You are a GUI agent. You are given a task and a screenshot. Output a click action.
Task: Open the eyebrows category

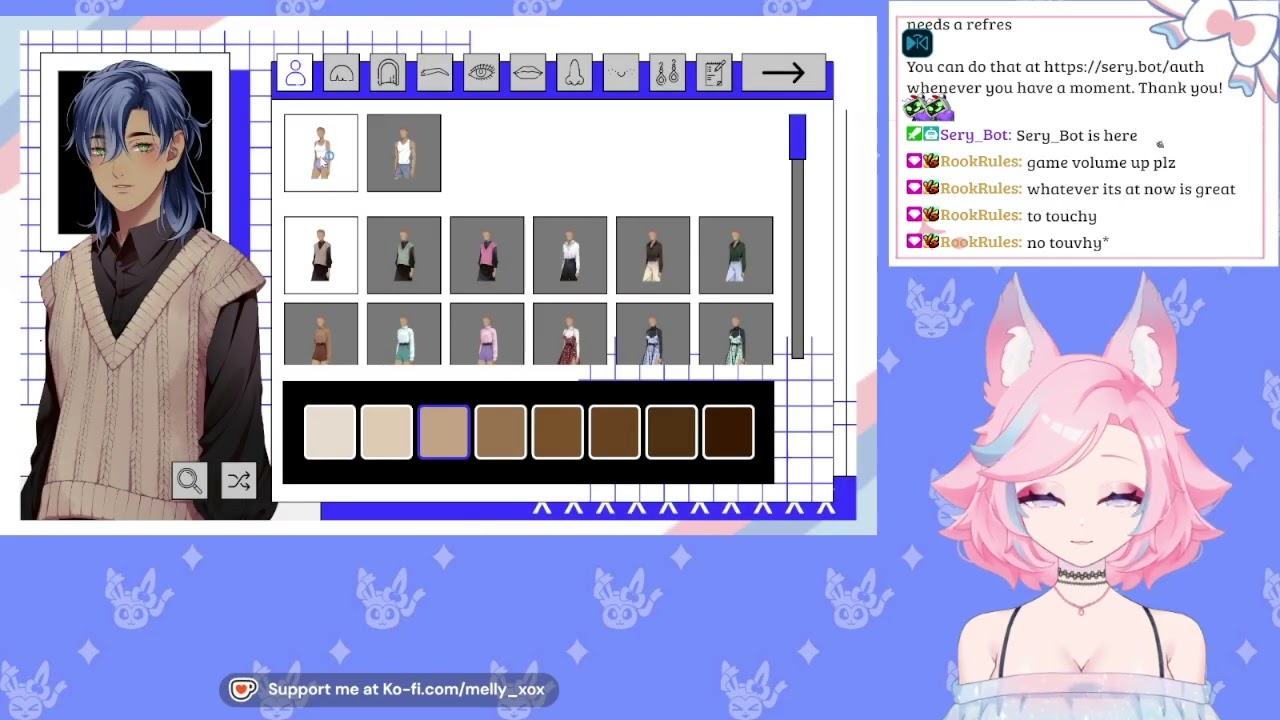(434, 73)
